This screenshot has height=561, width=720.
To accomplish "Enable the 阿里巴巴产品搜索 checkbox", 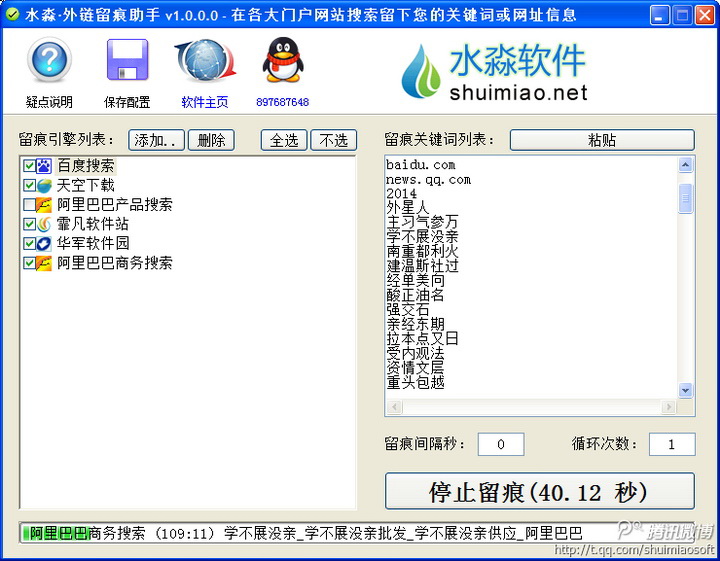I will coord(29,205).
